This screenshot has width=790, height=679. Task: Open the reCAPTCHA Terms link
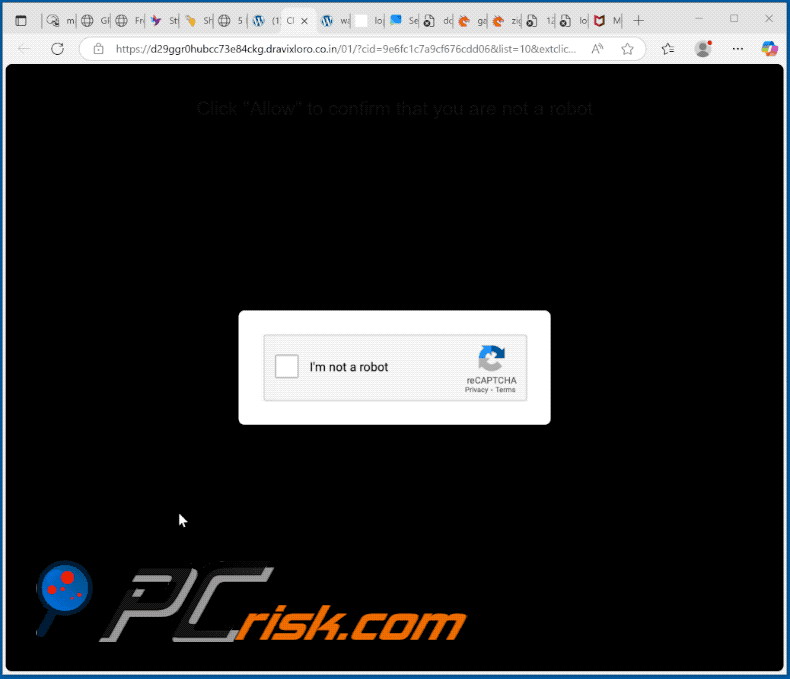click(505, 390)
